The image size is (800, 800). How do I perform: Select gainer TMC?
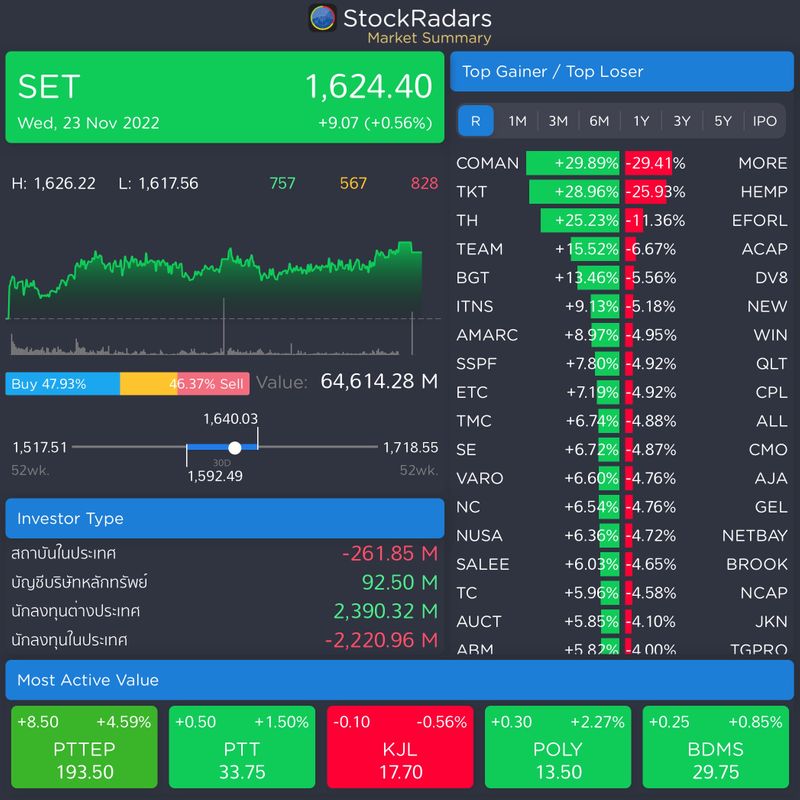(473, 421)
